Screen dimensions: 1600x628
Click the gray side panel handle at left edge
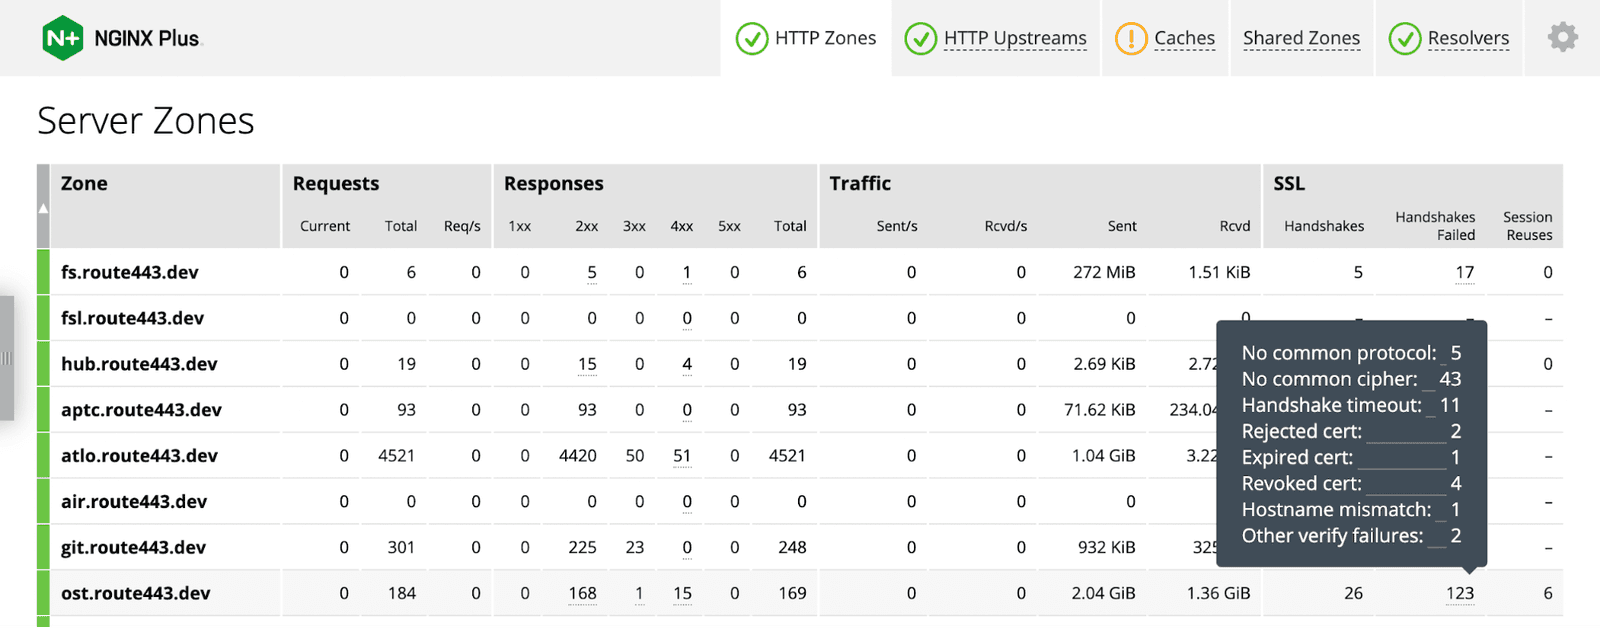point(6,358)
